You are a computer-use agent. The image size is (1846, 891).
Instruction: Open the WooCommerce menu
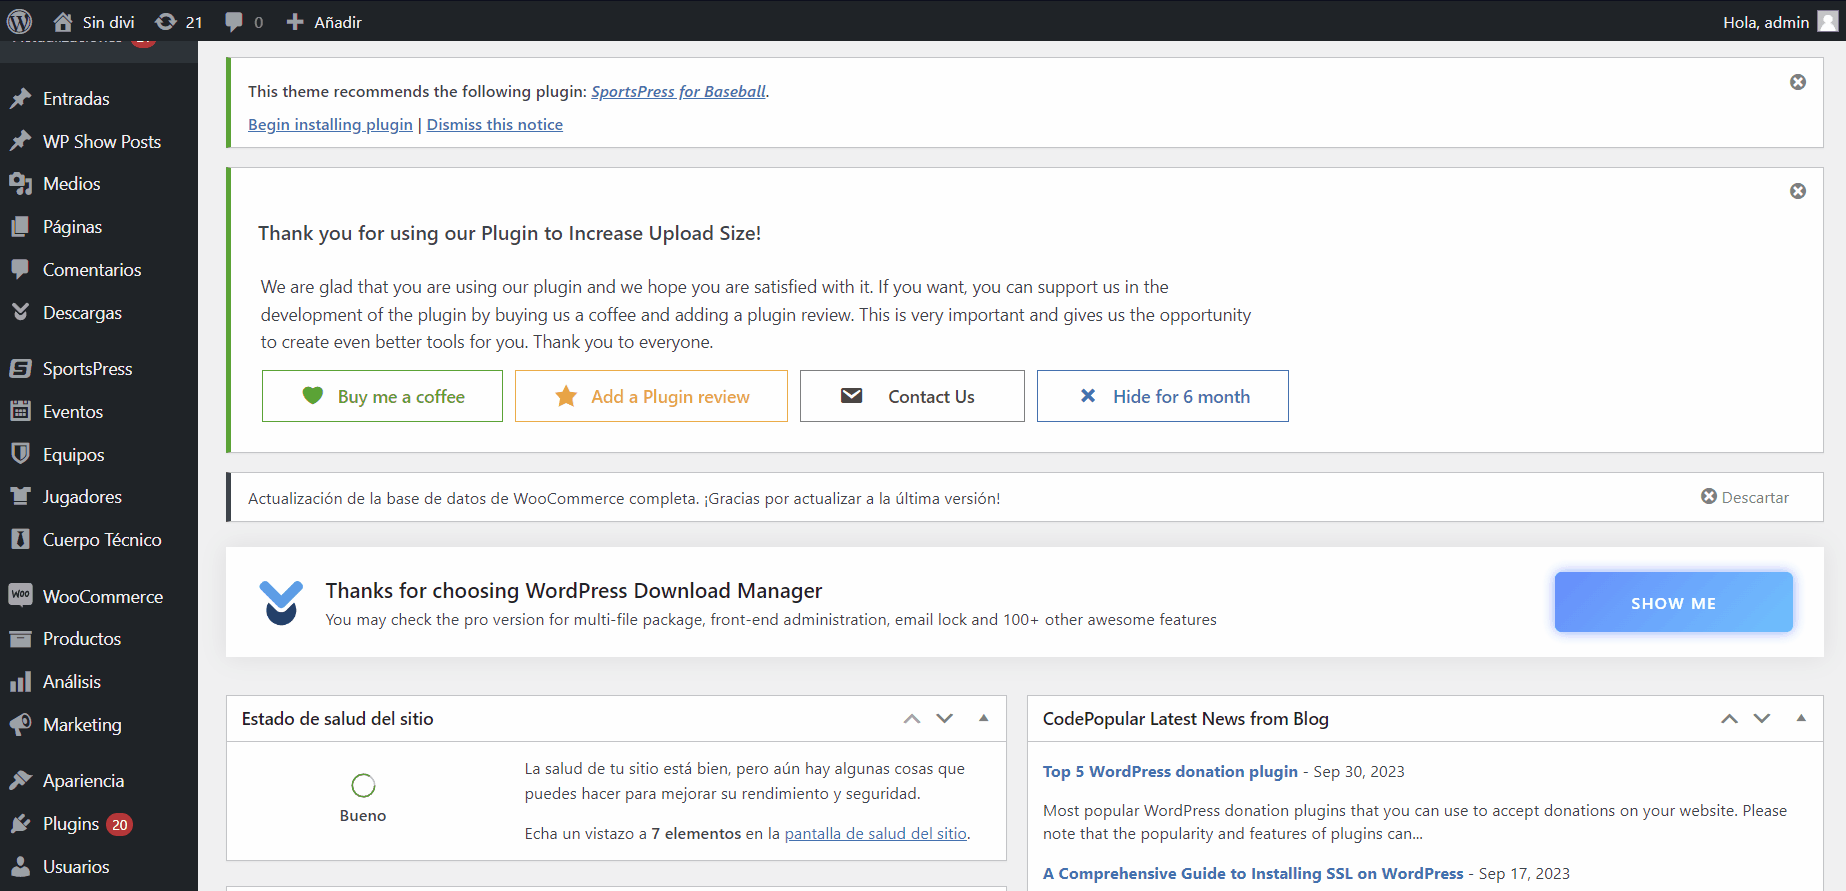(102, 596)
